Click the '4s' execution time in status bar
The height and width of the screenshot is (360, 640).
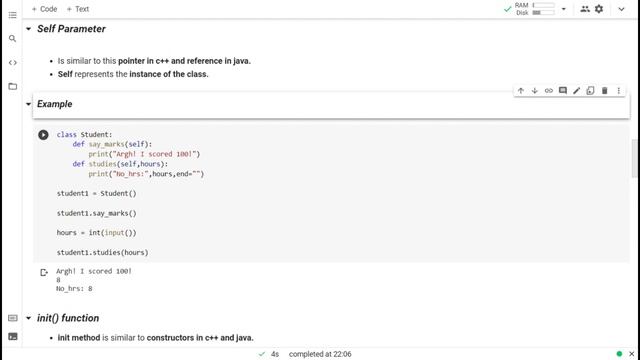275,354
